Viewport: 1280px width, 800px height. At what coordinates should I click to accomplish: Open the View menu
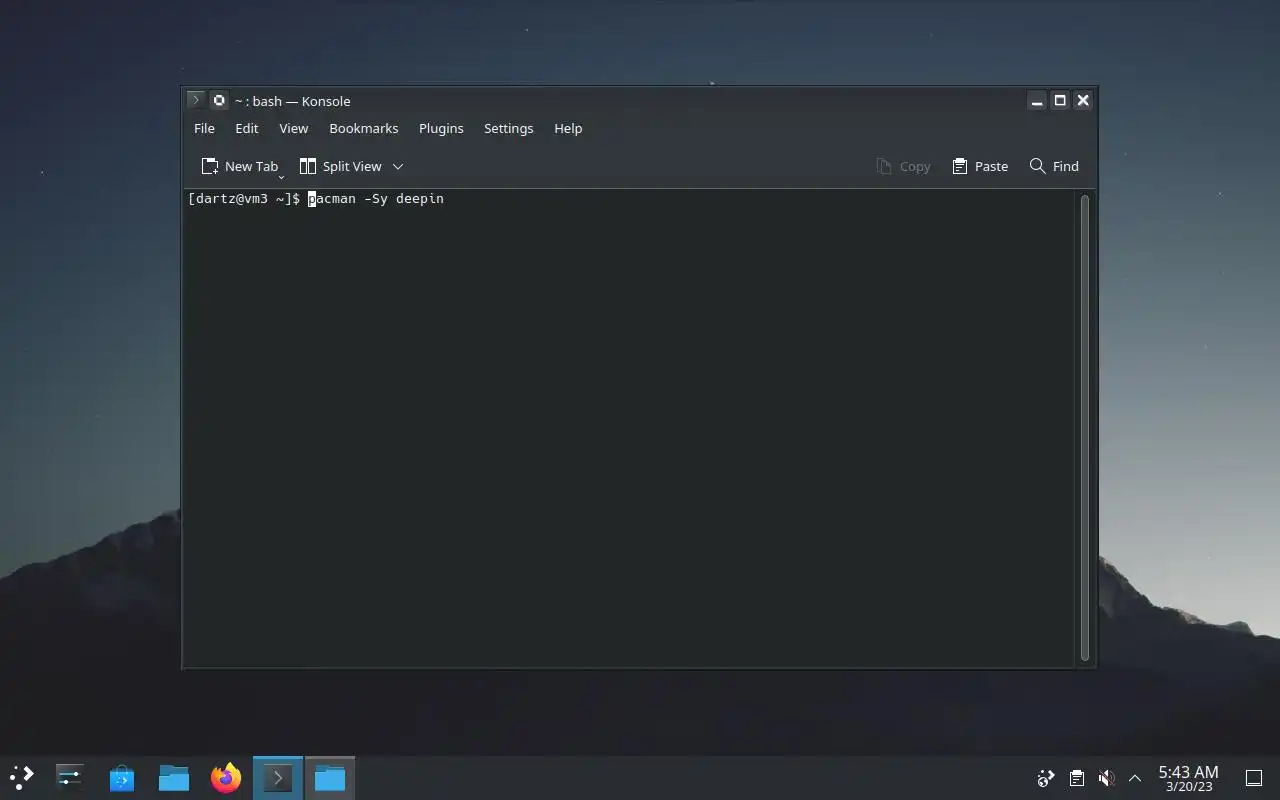click(x=293, y=128)
